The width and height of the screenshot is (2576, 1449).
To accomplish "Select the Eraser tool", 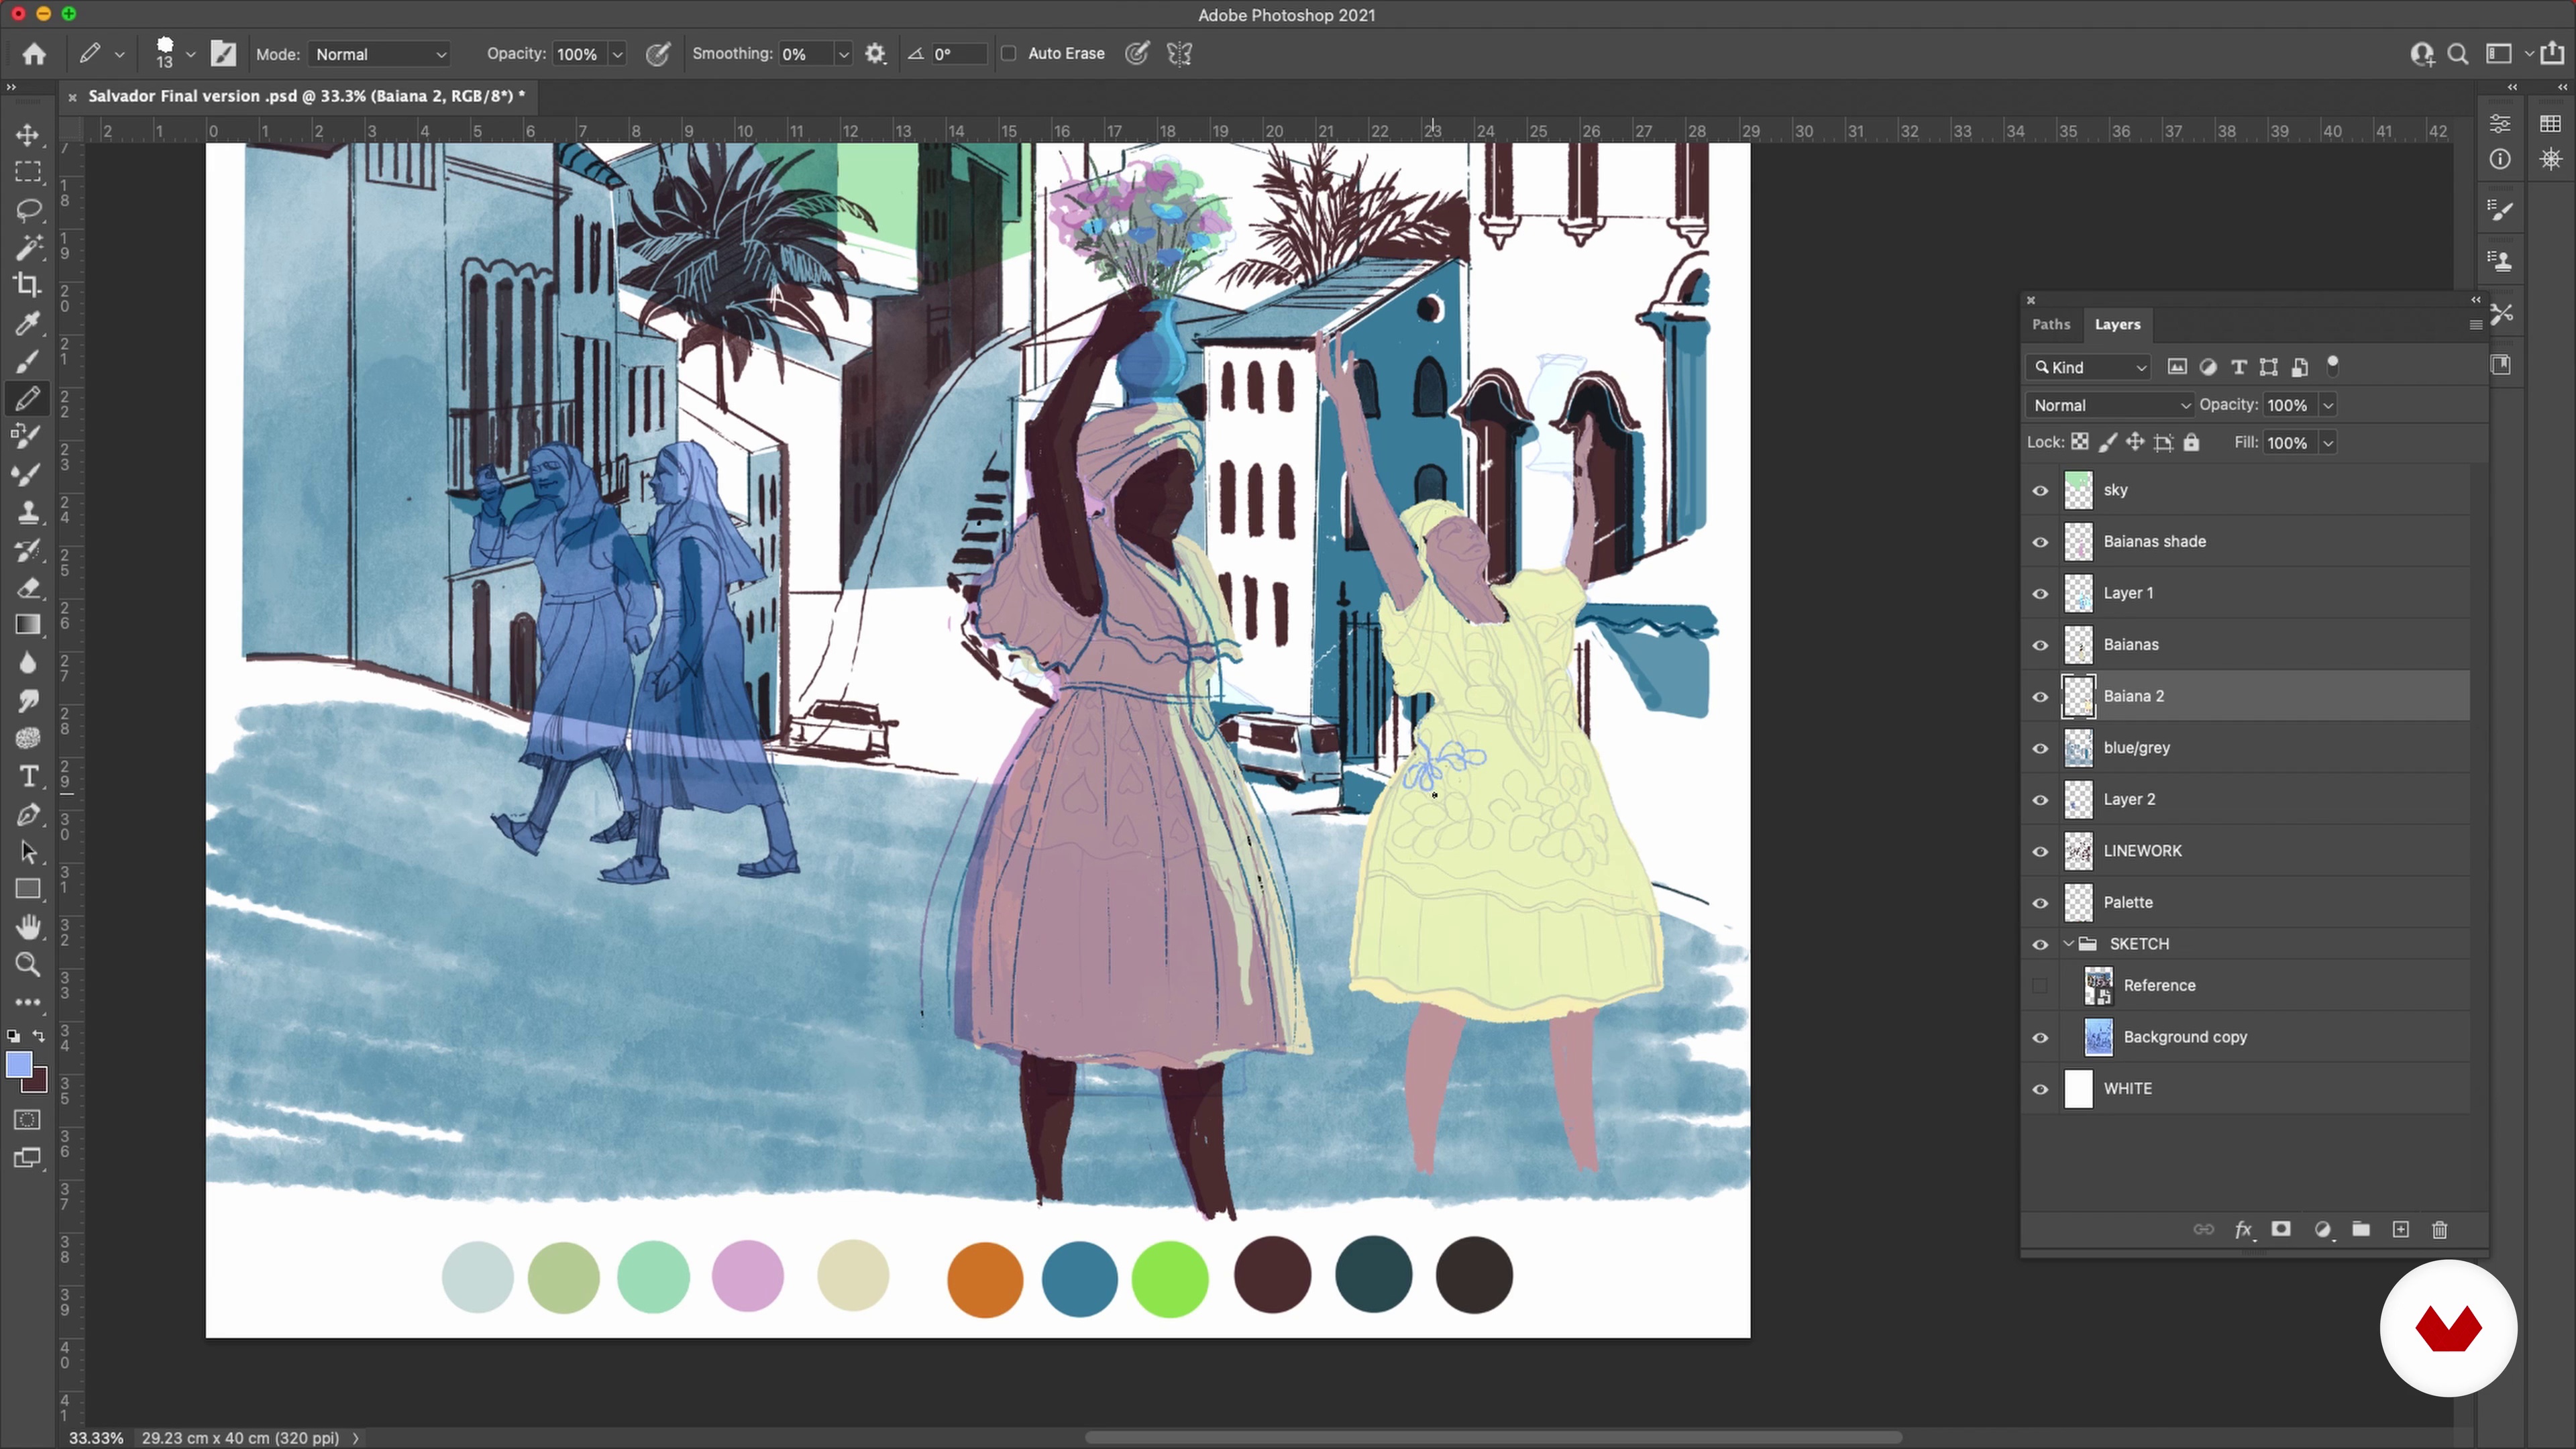I will 27,588.
